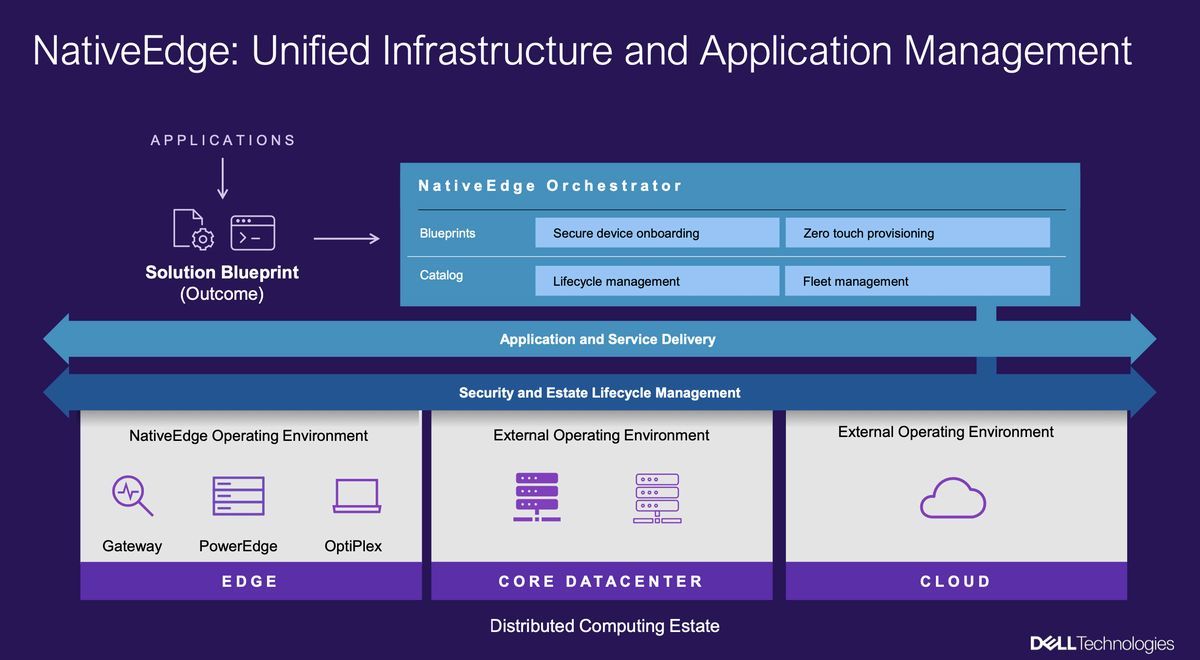
Task: Click External Operating Environment in Cloud panel
Action: point(946,432)
